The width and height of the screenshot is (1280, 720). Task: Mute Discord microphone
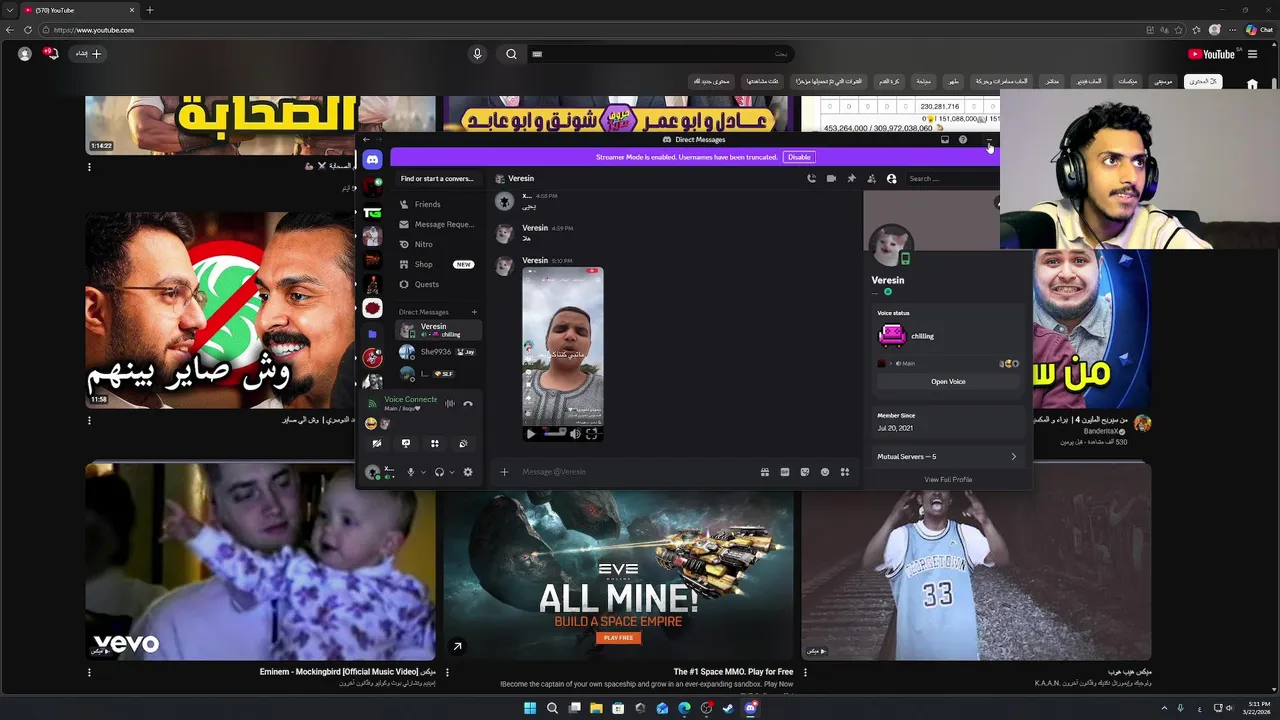[410, 472]
